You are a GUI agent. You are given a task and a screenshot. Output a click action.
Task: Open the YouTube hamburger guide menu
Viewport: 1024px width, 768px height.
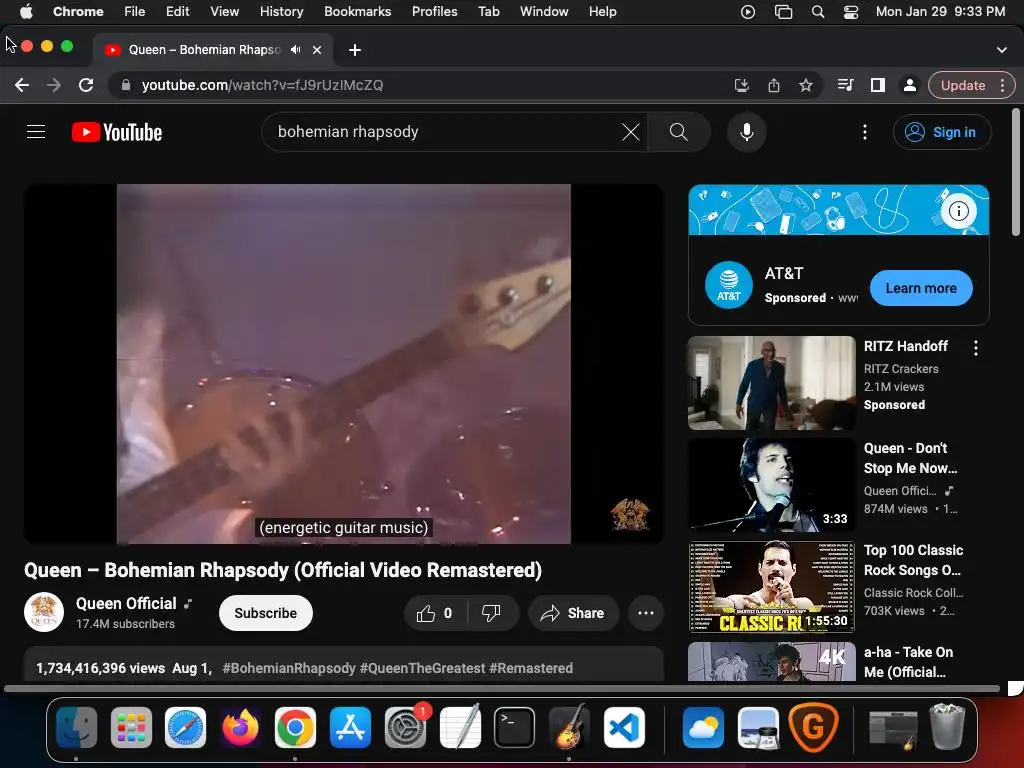pos(36,132)
